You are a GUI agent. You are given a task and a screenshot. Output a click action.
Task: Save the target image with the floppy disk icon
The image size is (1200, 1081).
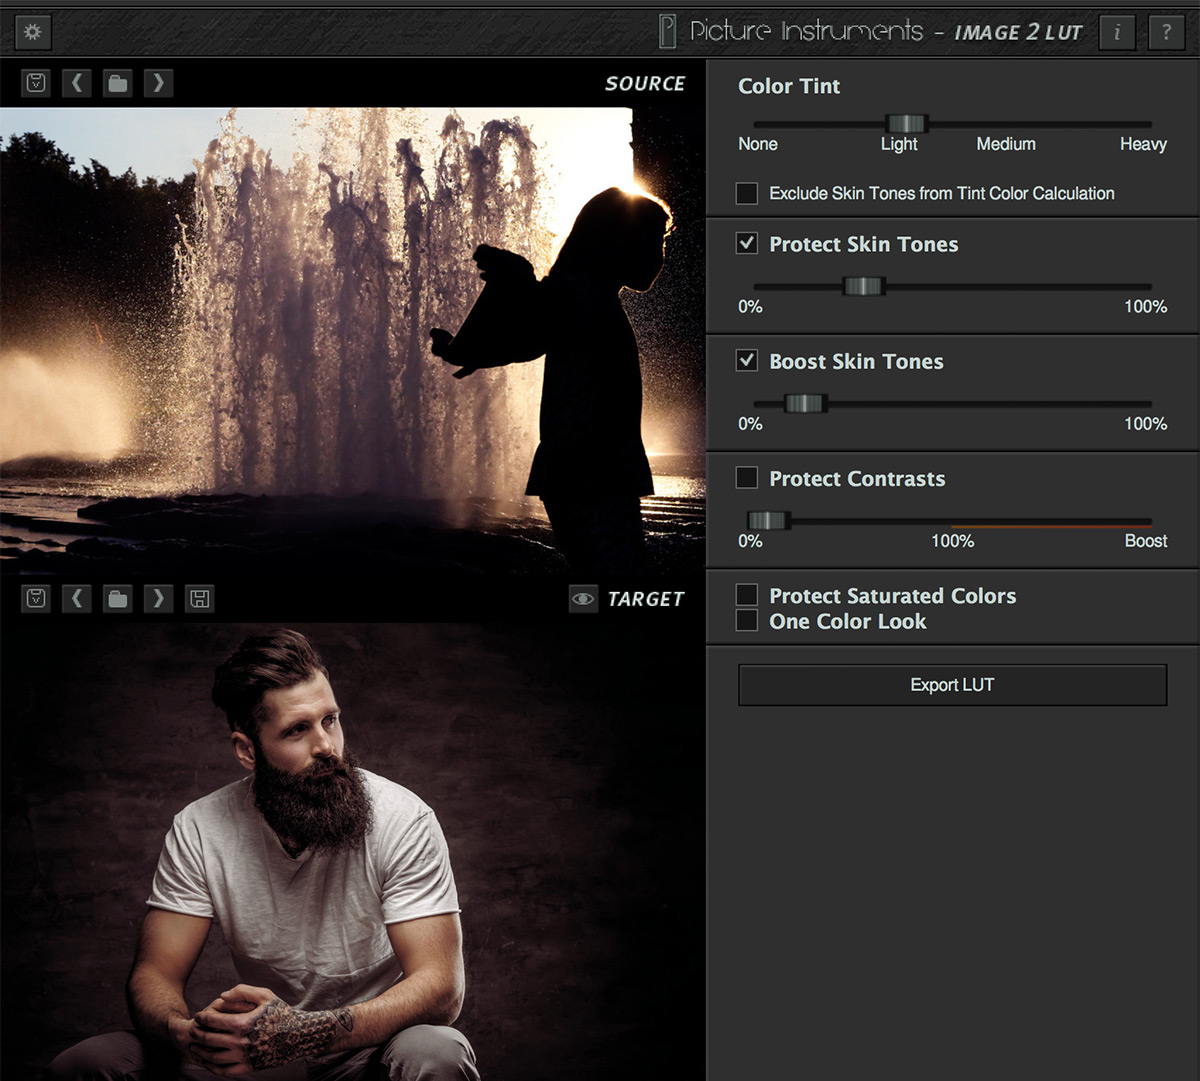coord(200,599)
